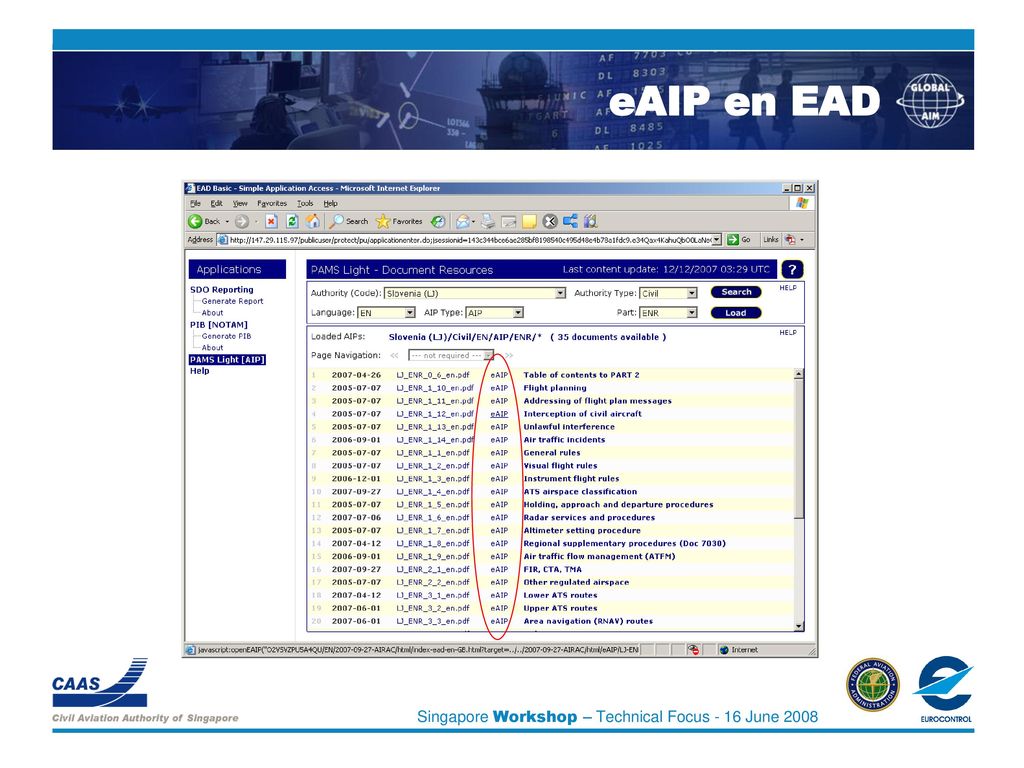
Task: Open the View menu
Action: click(240, 204)
